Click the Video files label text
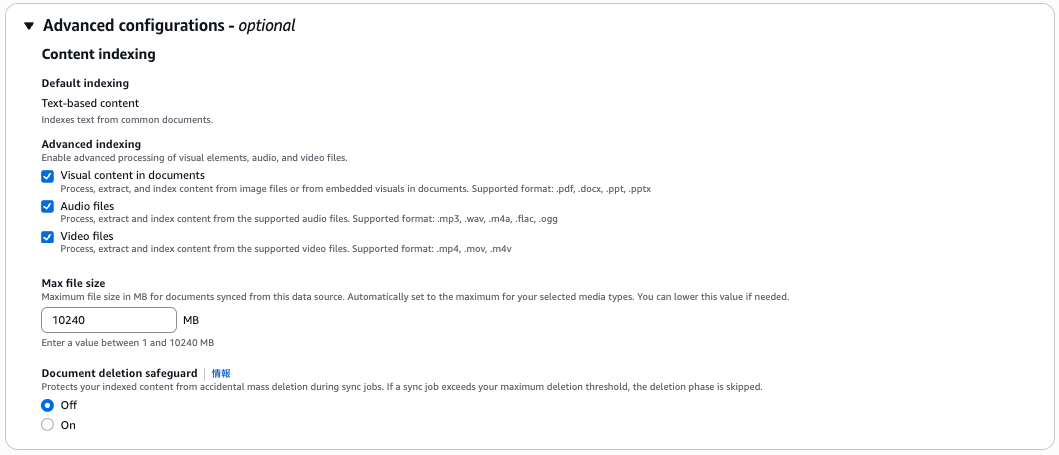 pos(87,236)
